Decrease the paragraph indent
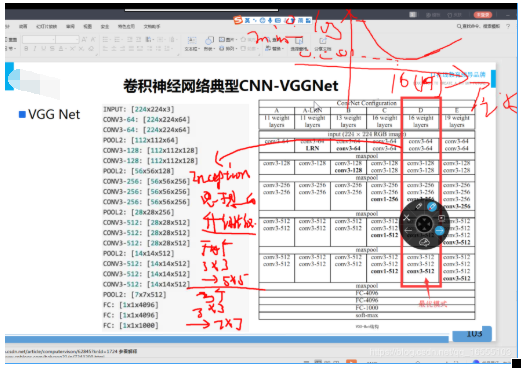Image resolution: width=522 pixels, height=368 pixels. coord(130,40)
